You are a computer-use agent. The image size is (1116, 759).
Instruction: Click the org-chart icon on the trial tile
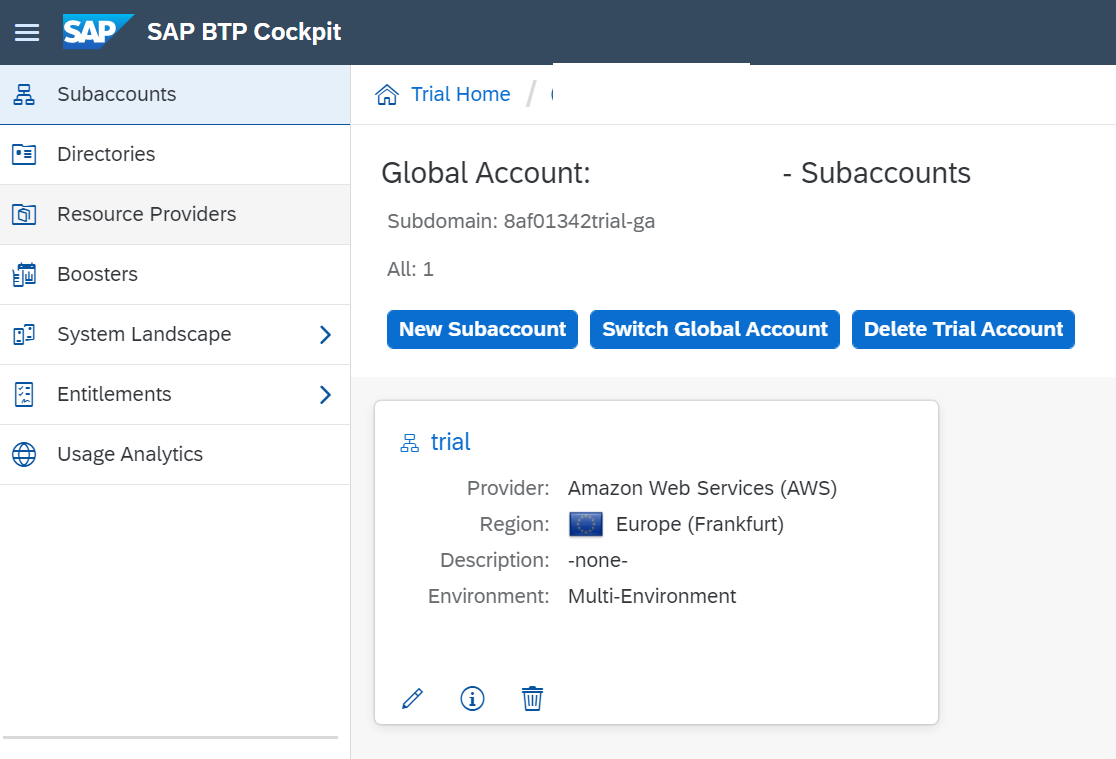click(409, 441)
